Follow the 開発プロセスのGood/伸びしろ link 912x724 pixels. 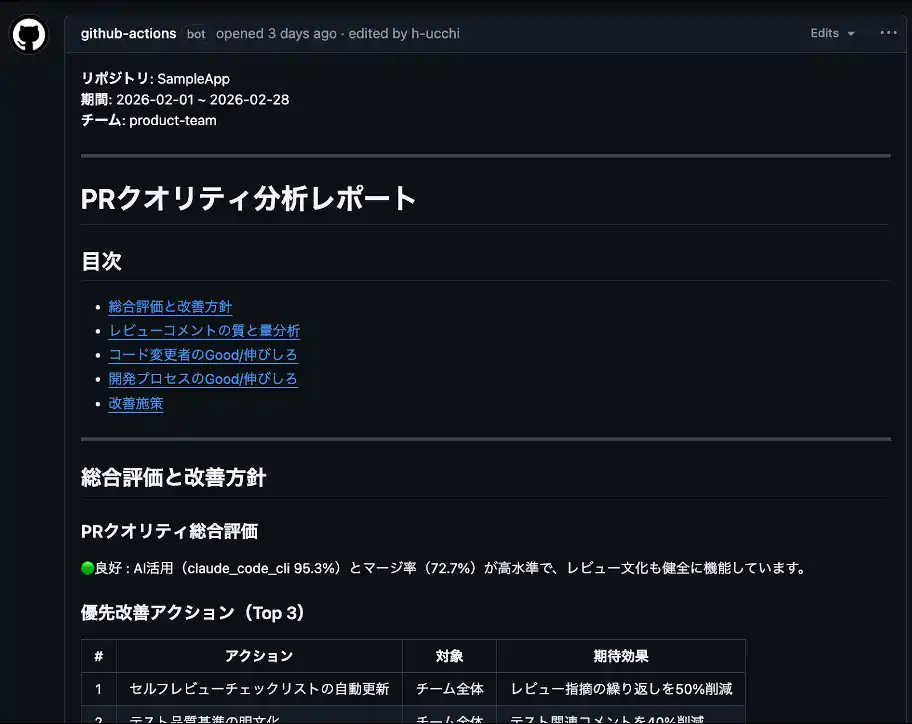coord(203,379)
